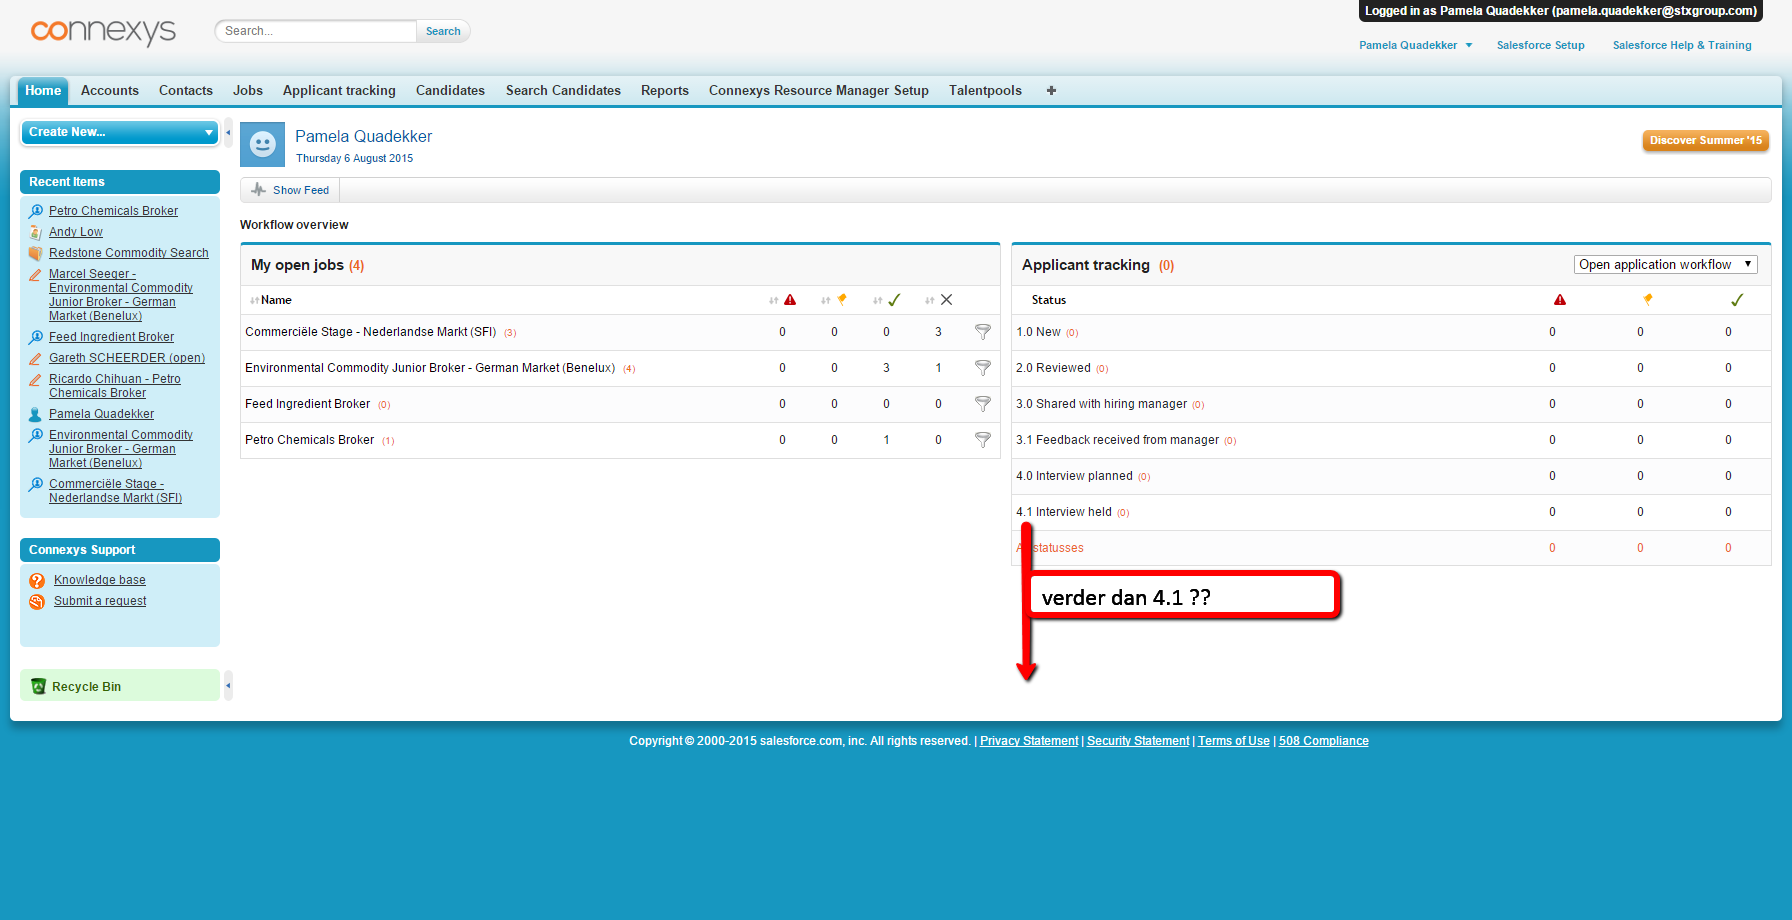Open the Privacy Statement link
This screenshot has height=920, width=1792.
pos(1029,741)
